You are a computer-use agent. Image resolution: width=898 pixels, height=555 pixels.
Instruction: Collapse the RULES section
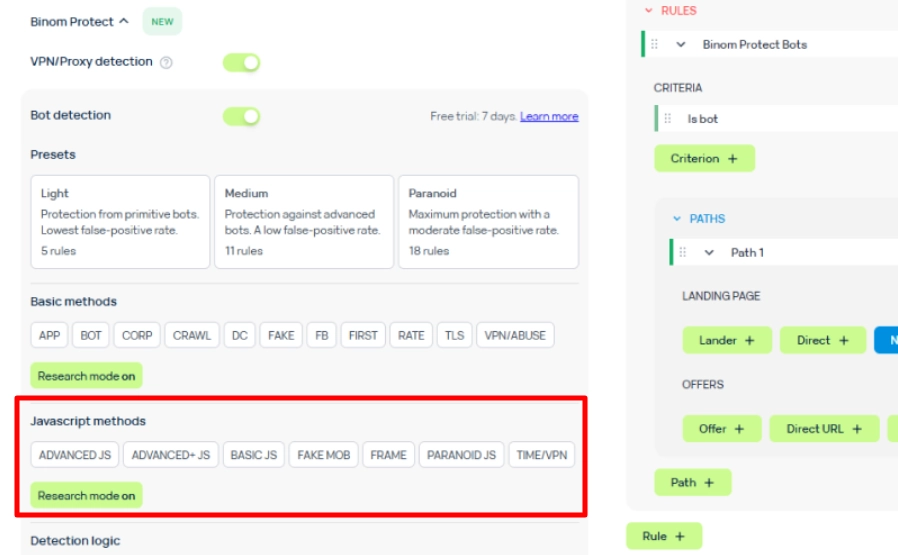pos(649,10)
